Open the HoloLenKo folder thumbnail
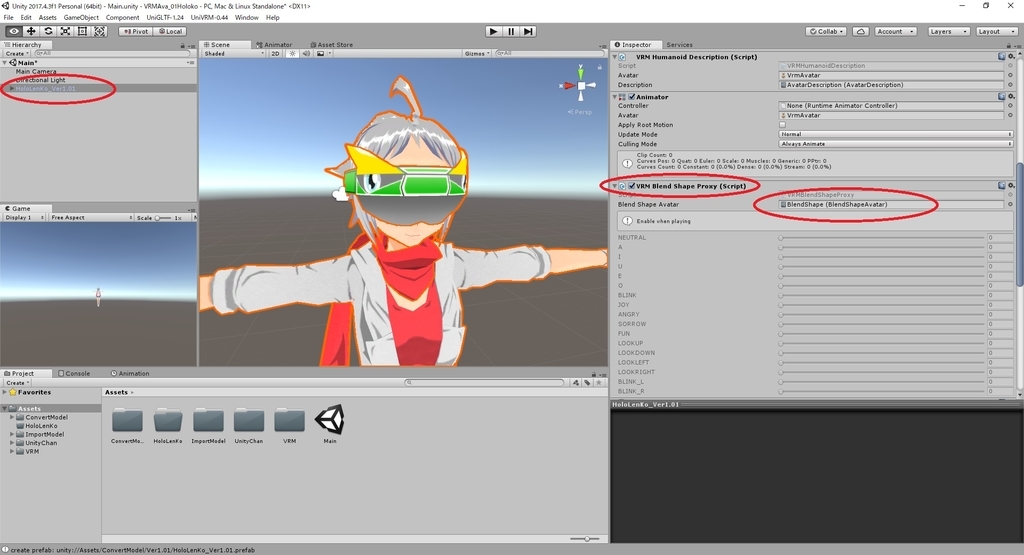Image resolution: width=1024 pixels, height=555 pixels. coord(168,421)
